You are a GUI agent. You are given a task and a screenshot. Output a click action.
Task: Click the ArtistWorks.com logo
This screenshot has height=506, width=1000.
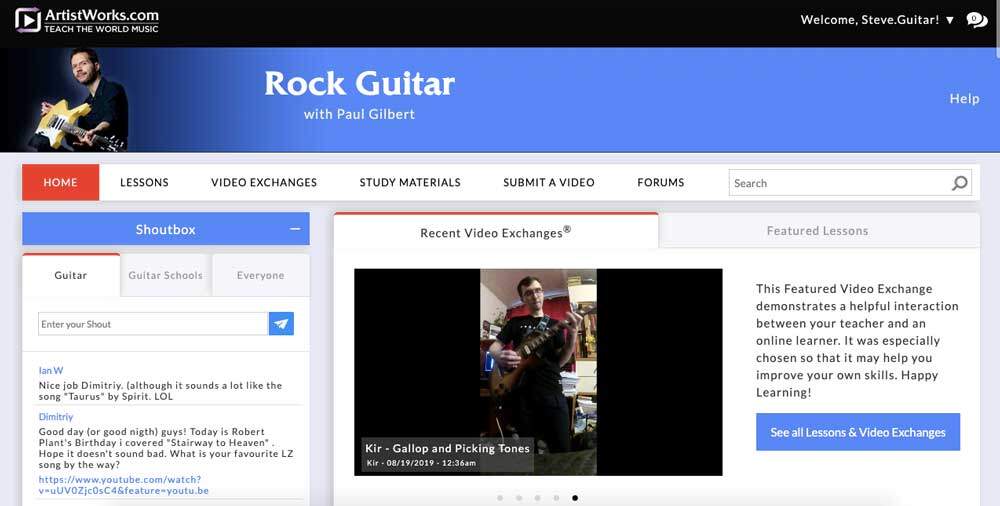87,20
